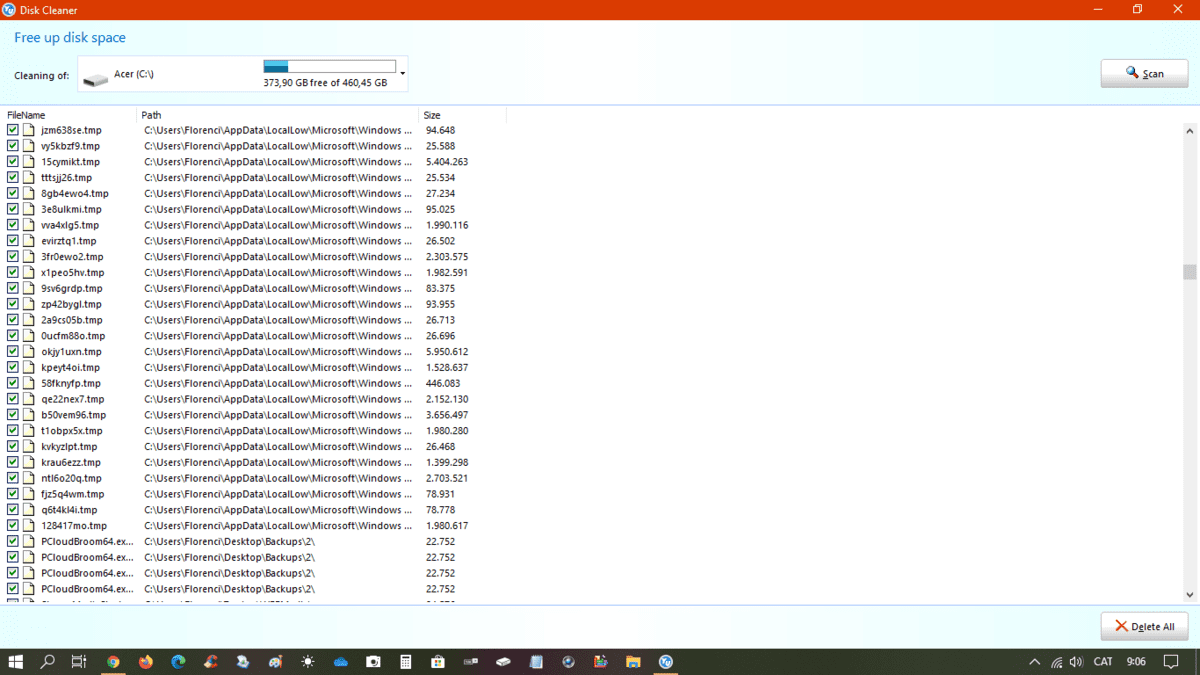Launch Google Chrome from taskbar
The width and height of the screenshot is (1200, 675).
(x=113, y=662)
